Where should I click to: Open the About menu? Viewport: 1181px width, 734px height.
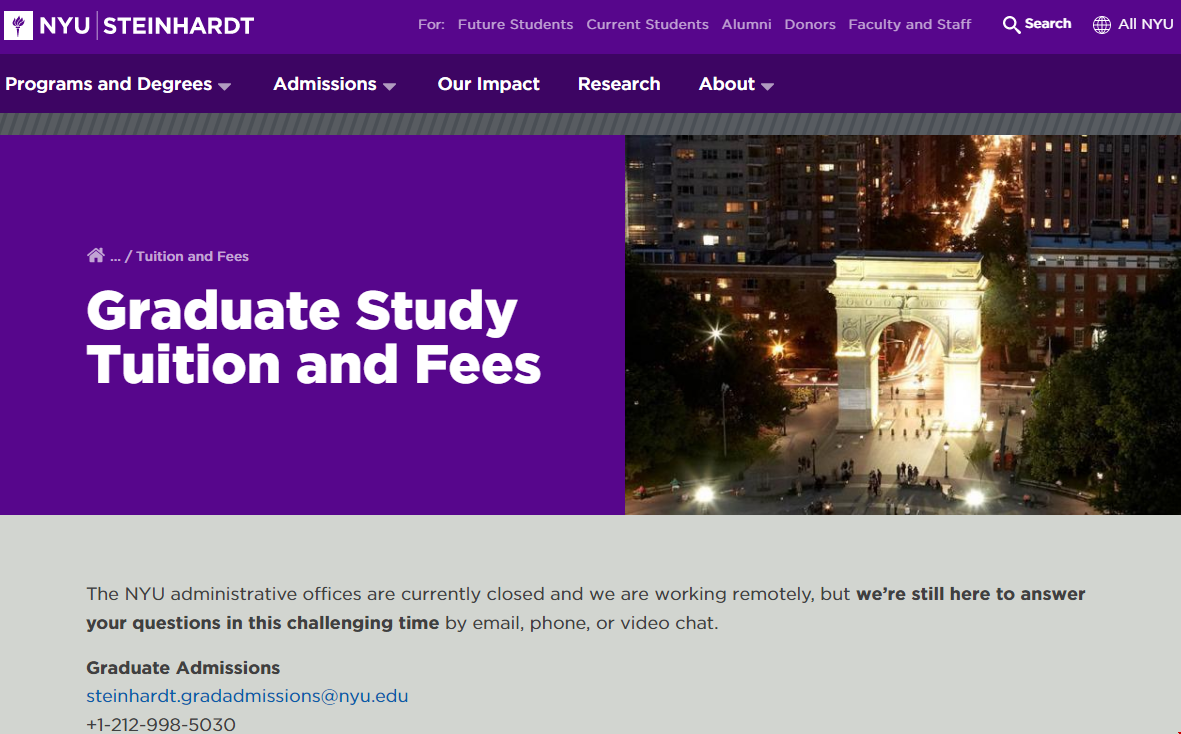click(726, 84)
